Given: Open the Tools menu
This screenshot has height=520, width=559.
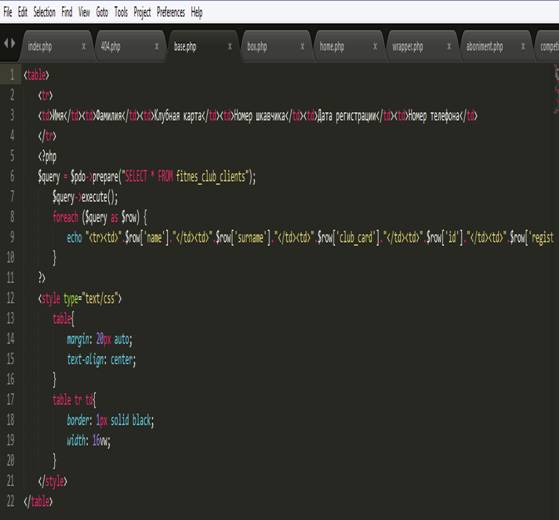Looking at the screenshot, I should pos(121,12).
